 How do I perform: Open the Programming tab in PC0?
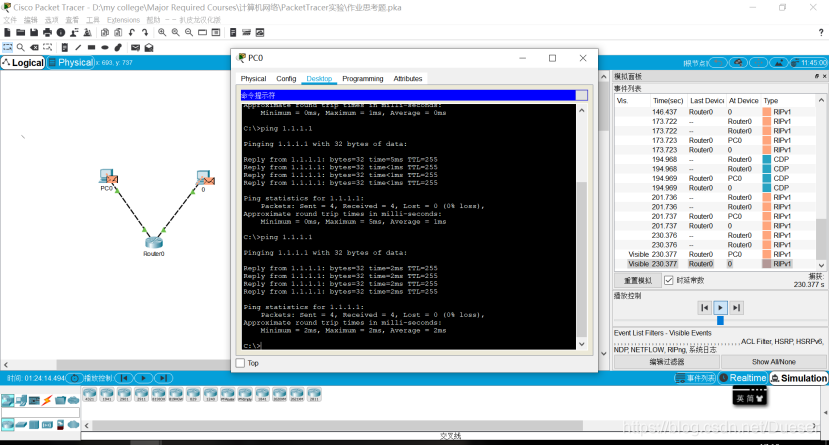363,78
